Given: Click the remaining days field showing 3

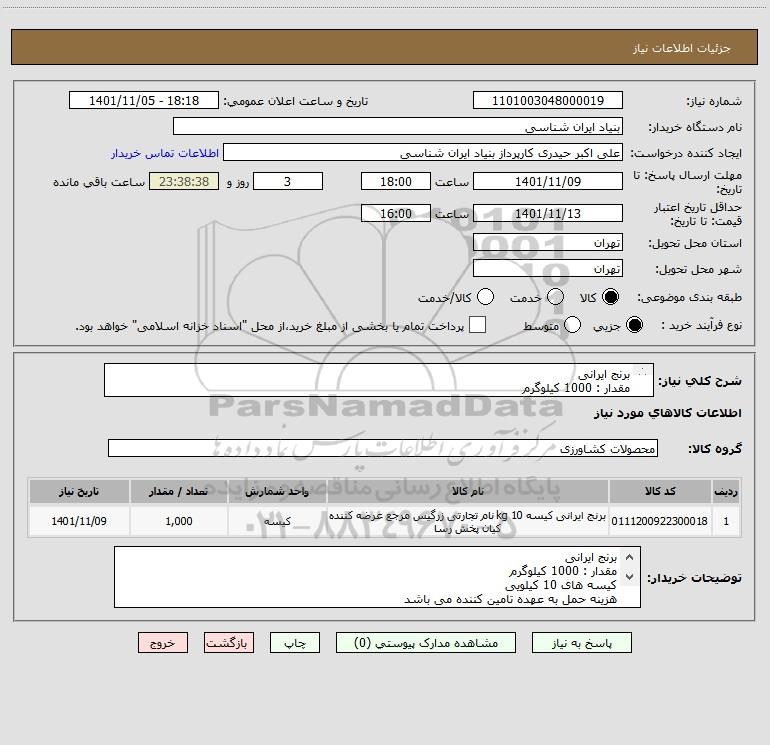Looking at the screenshot, I should click(288, 181).
